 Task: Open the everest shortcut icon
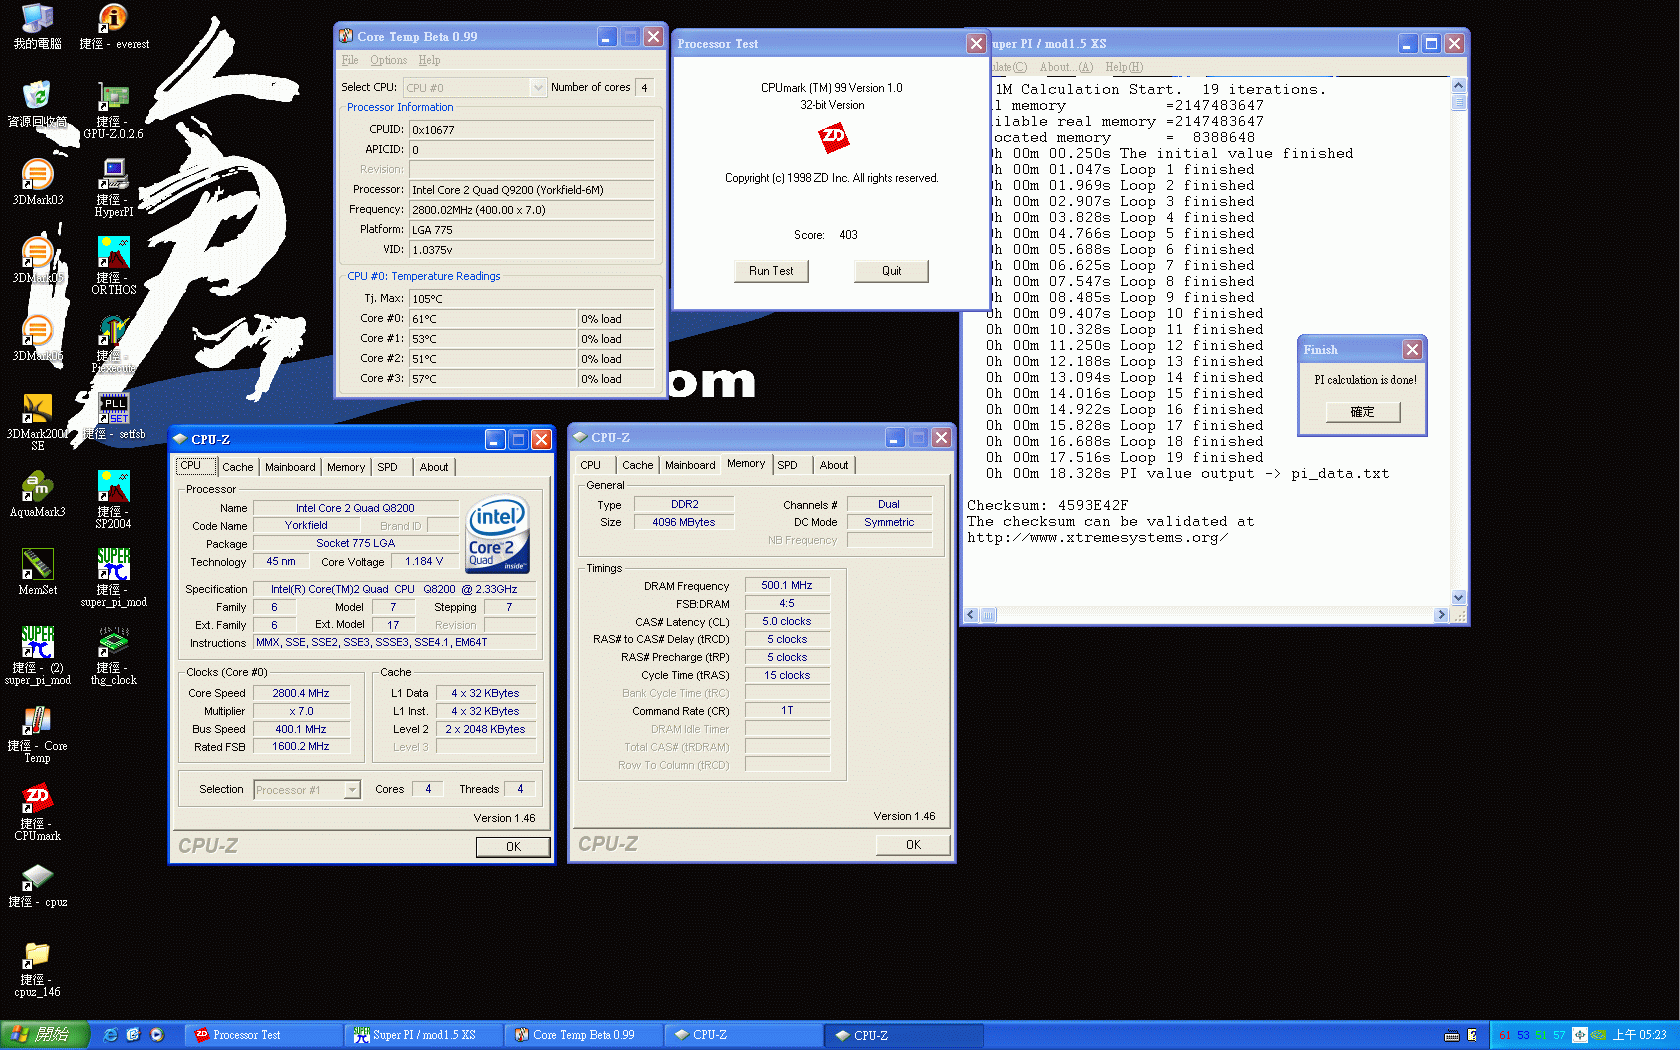(114, 27)
